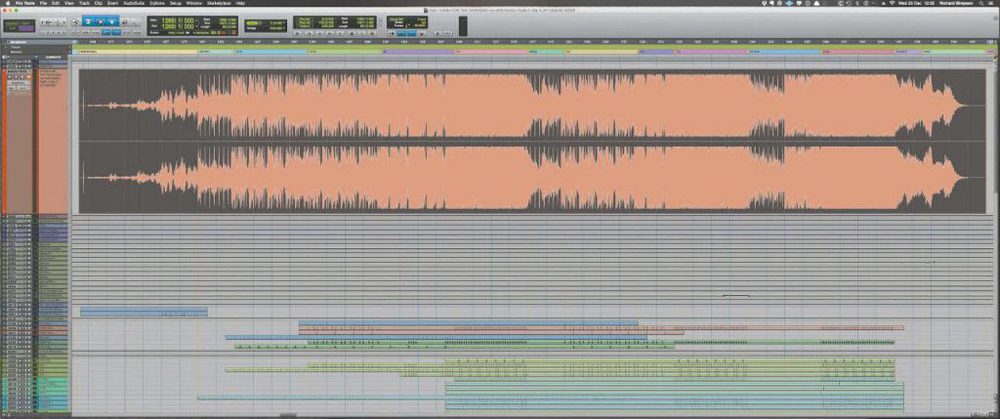Click the Apple menu icon
The height and width of the screenshot is (419, 1000).
click(x=7, y=3)
